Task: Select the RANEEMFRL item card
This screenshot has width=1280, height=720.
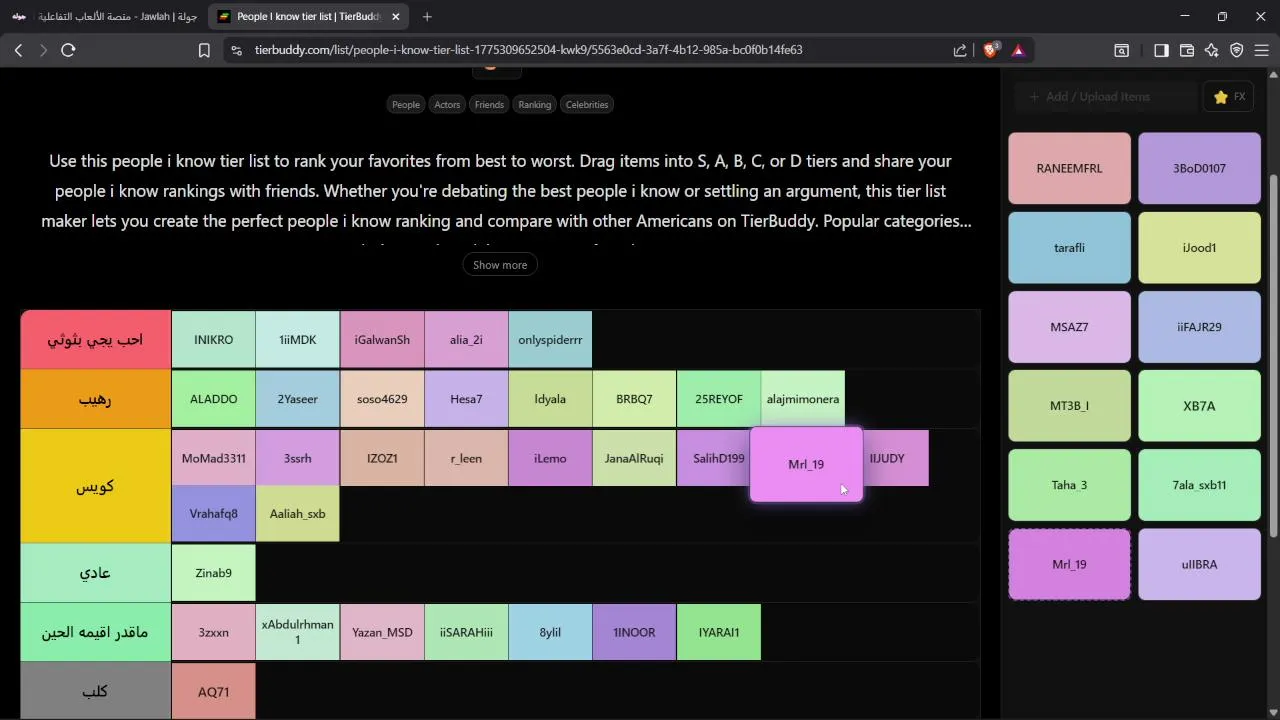Action: (x=1069, y=168)
